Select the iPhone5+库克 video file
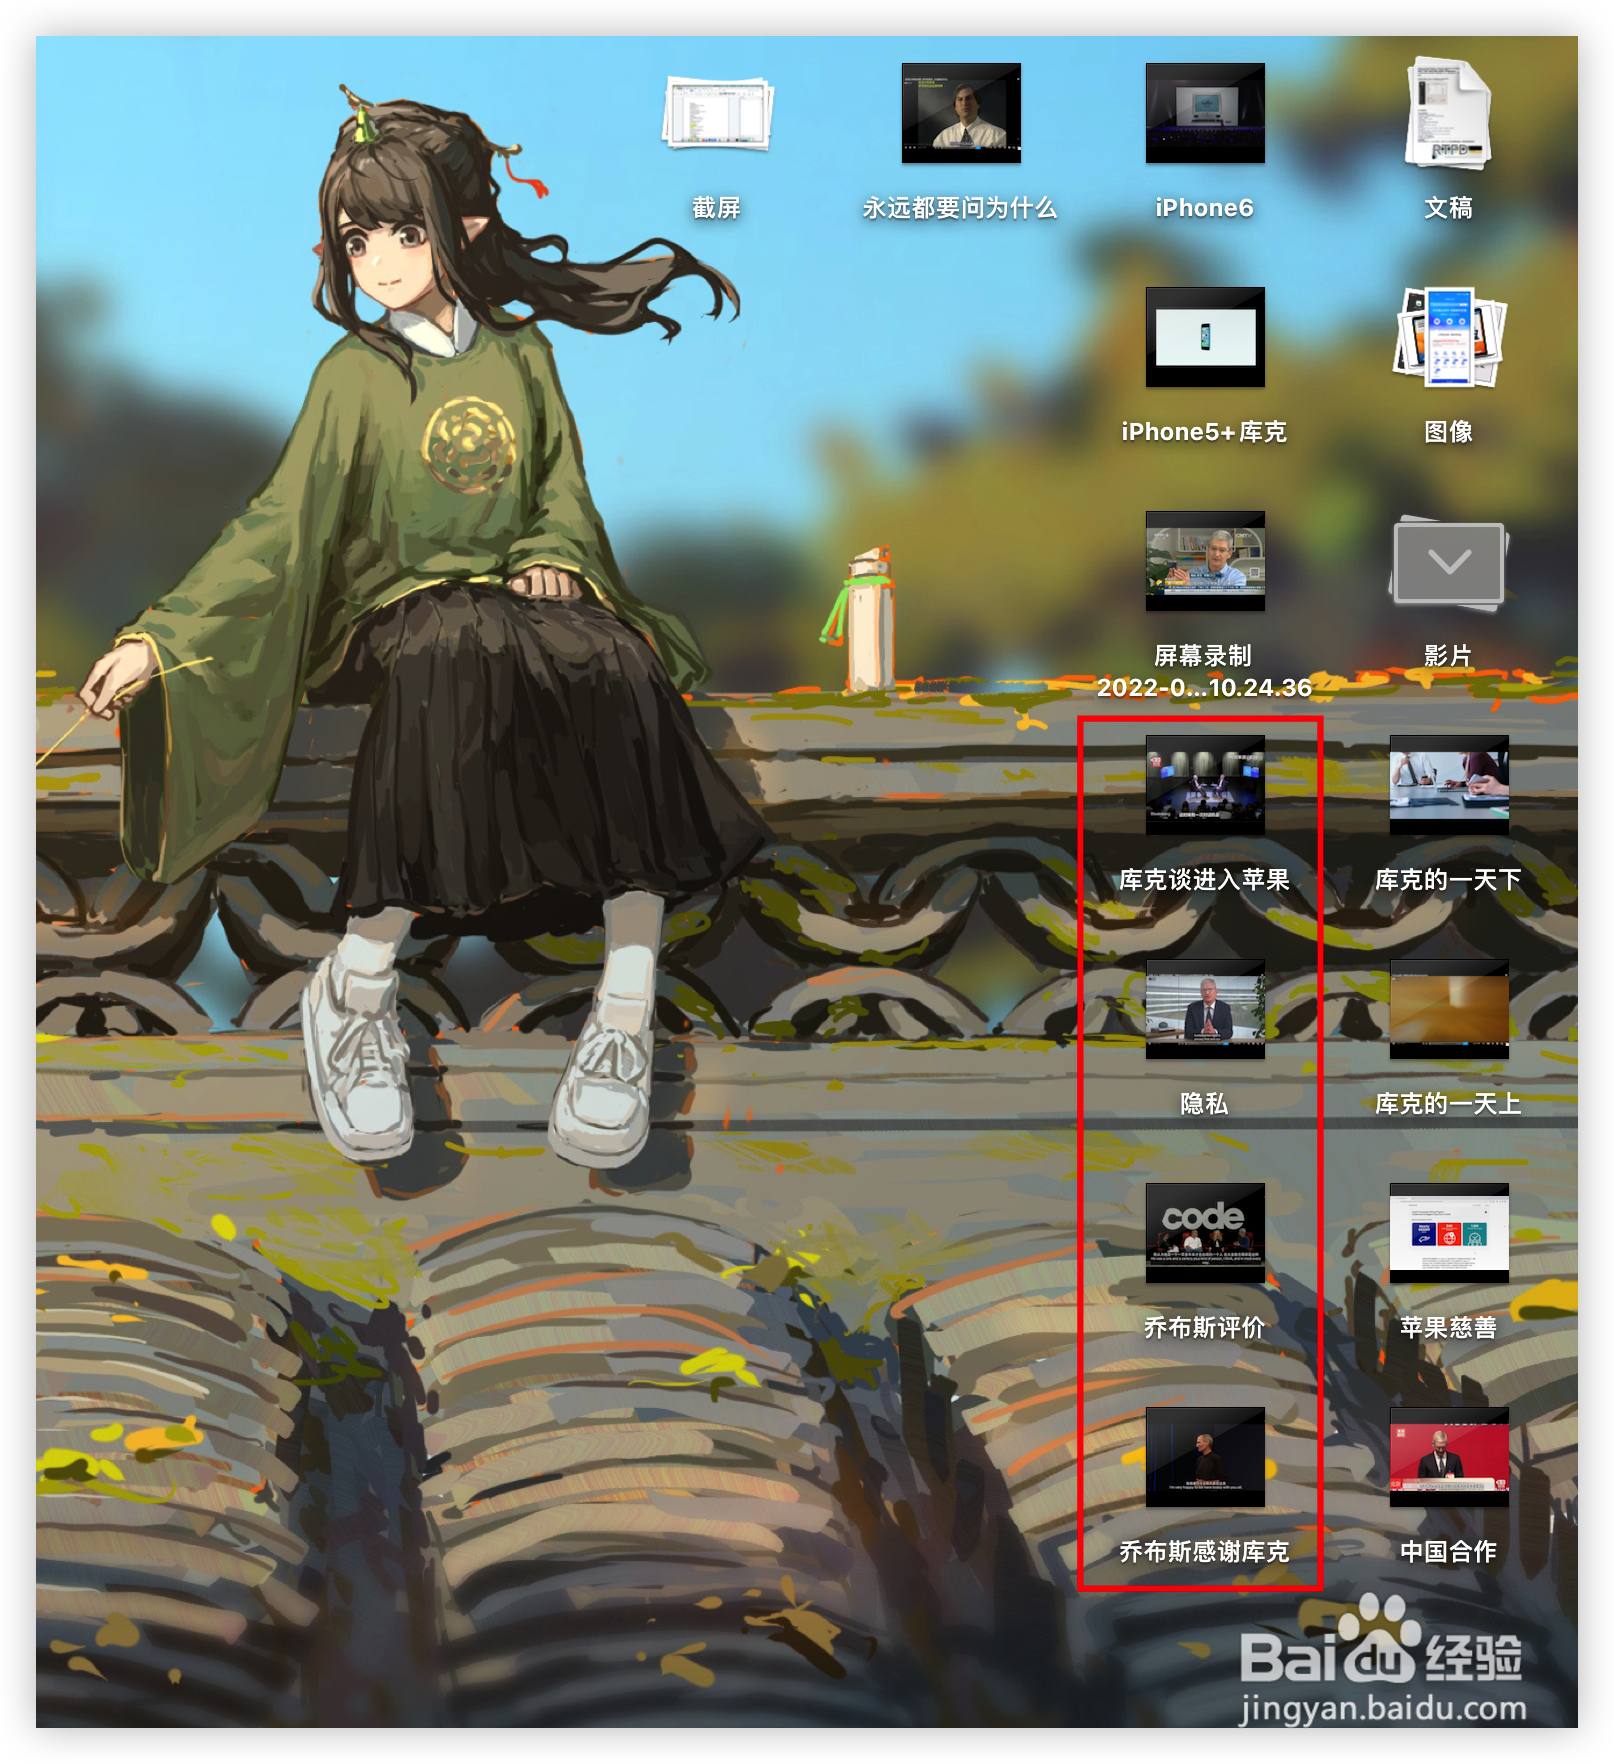 pyautogui.click(x=1205, y=337)
